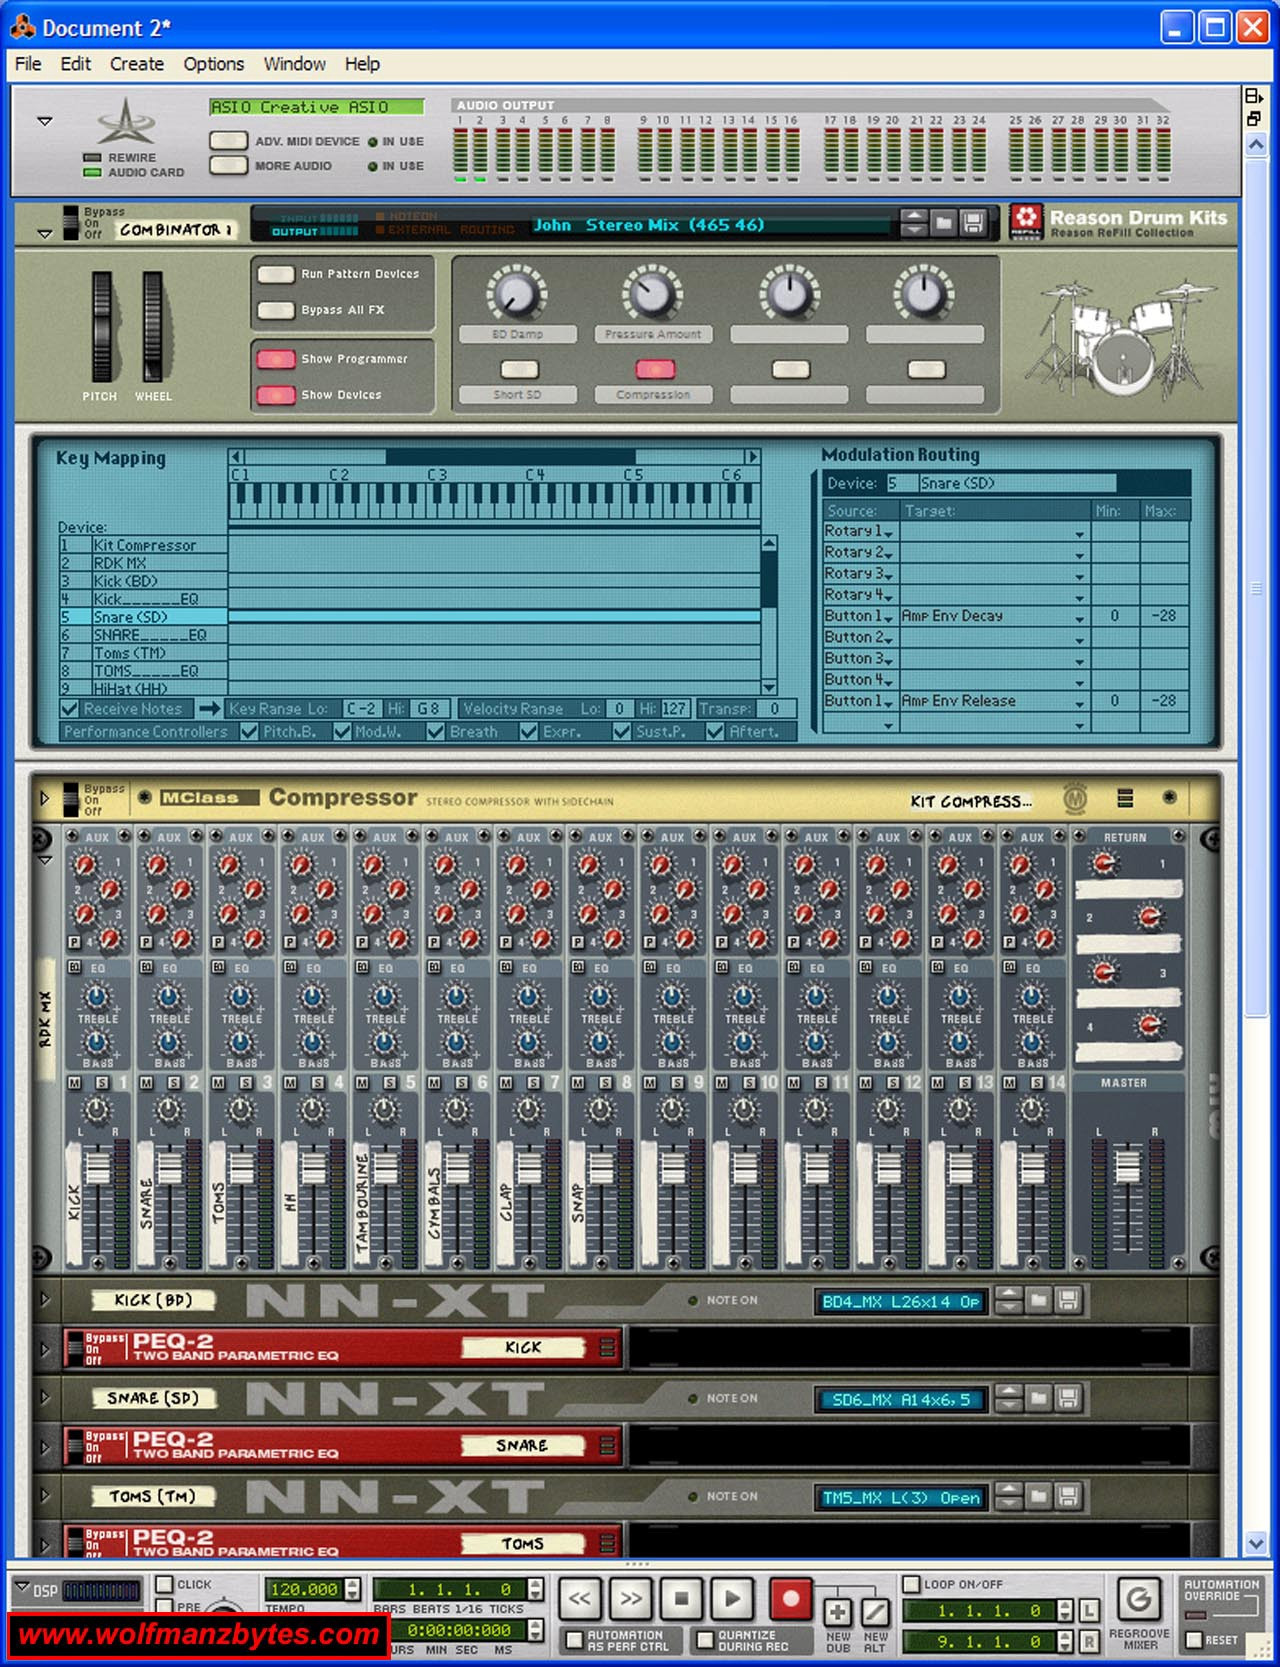
Task: Uncheck the Receive Notes checkbox
Action: click(70, 708)
